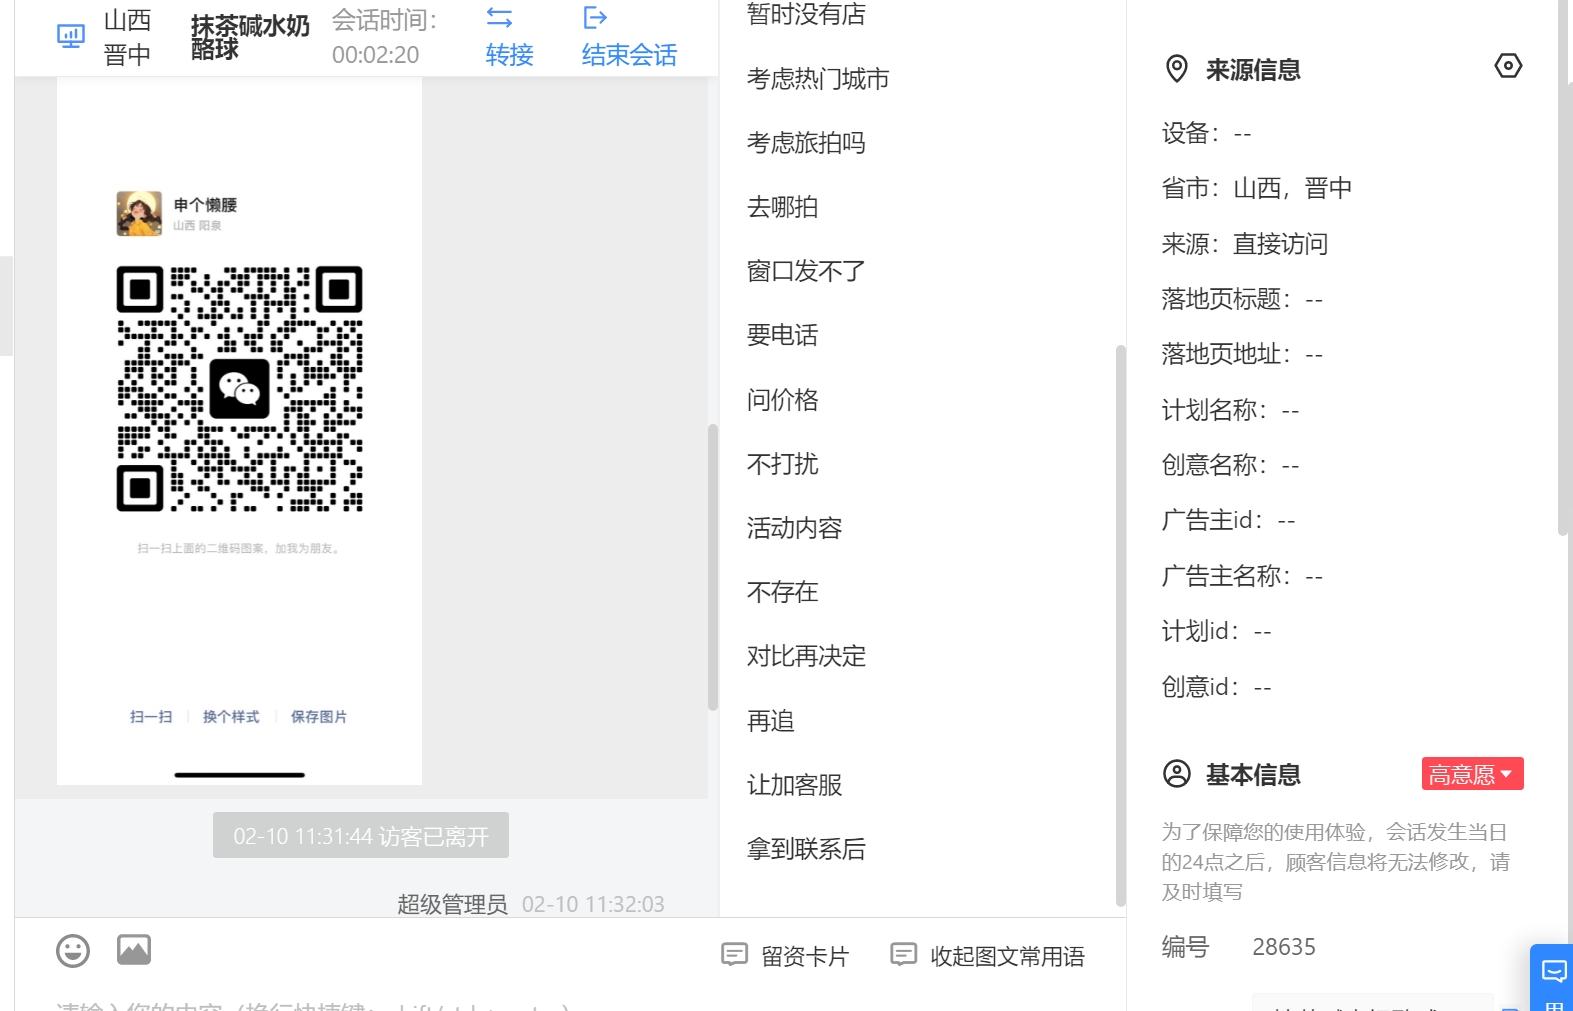Click the 会话时间 00:02:20 timer
This screenshot has width=1573, height=1011.
pos(385,37)
